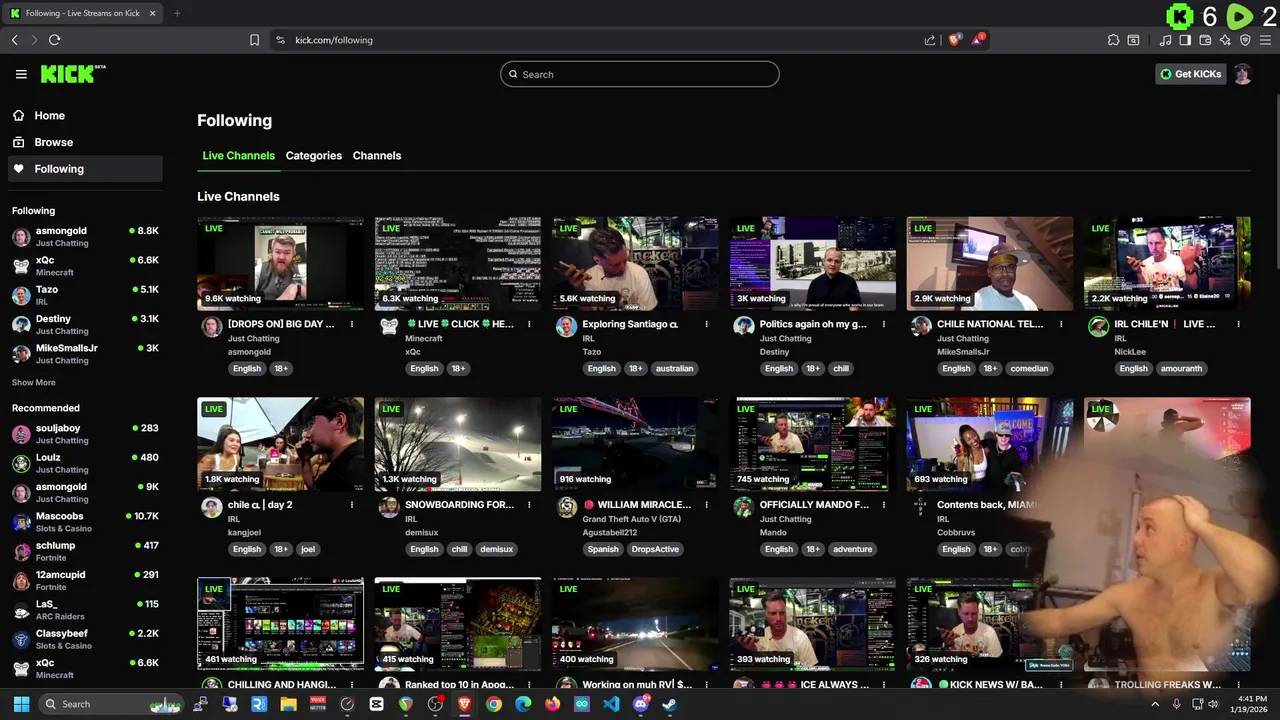Viewport: 1280px width, 720px height.
Task: Open the Brave Wallet icon
Action: click(1205, 40)
